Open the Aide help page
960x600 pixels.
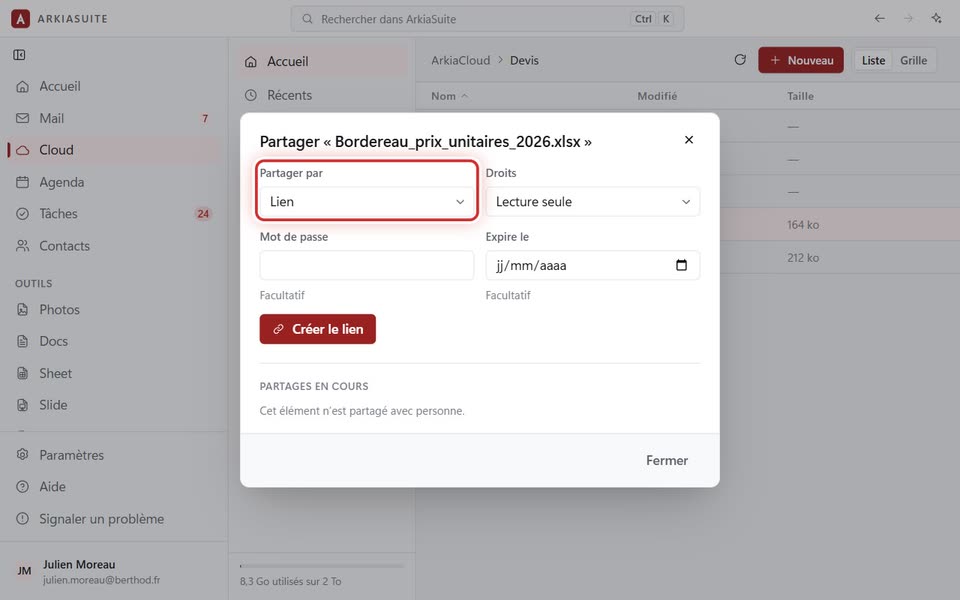coord(114,487)
